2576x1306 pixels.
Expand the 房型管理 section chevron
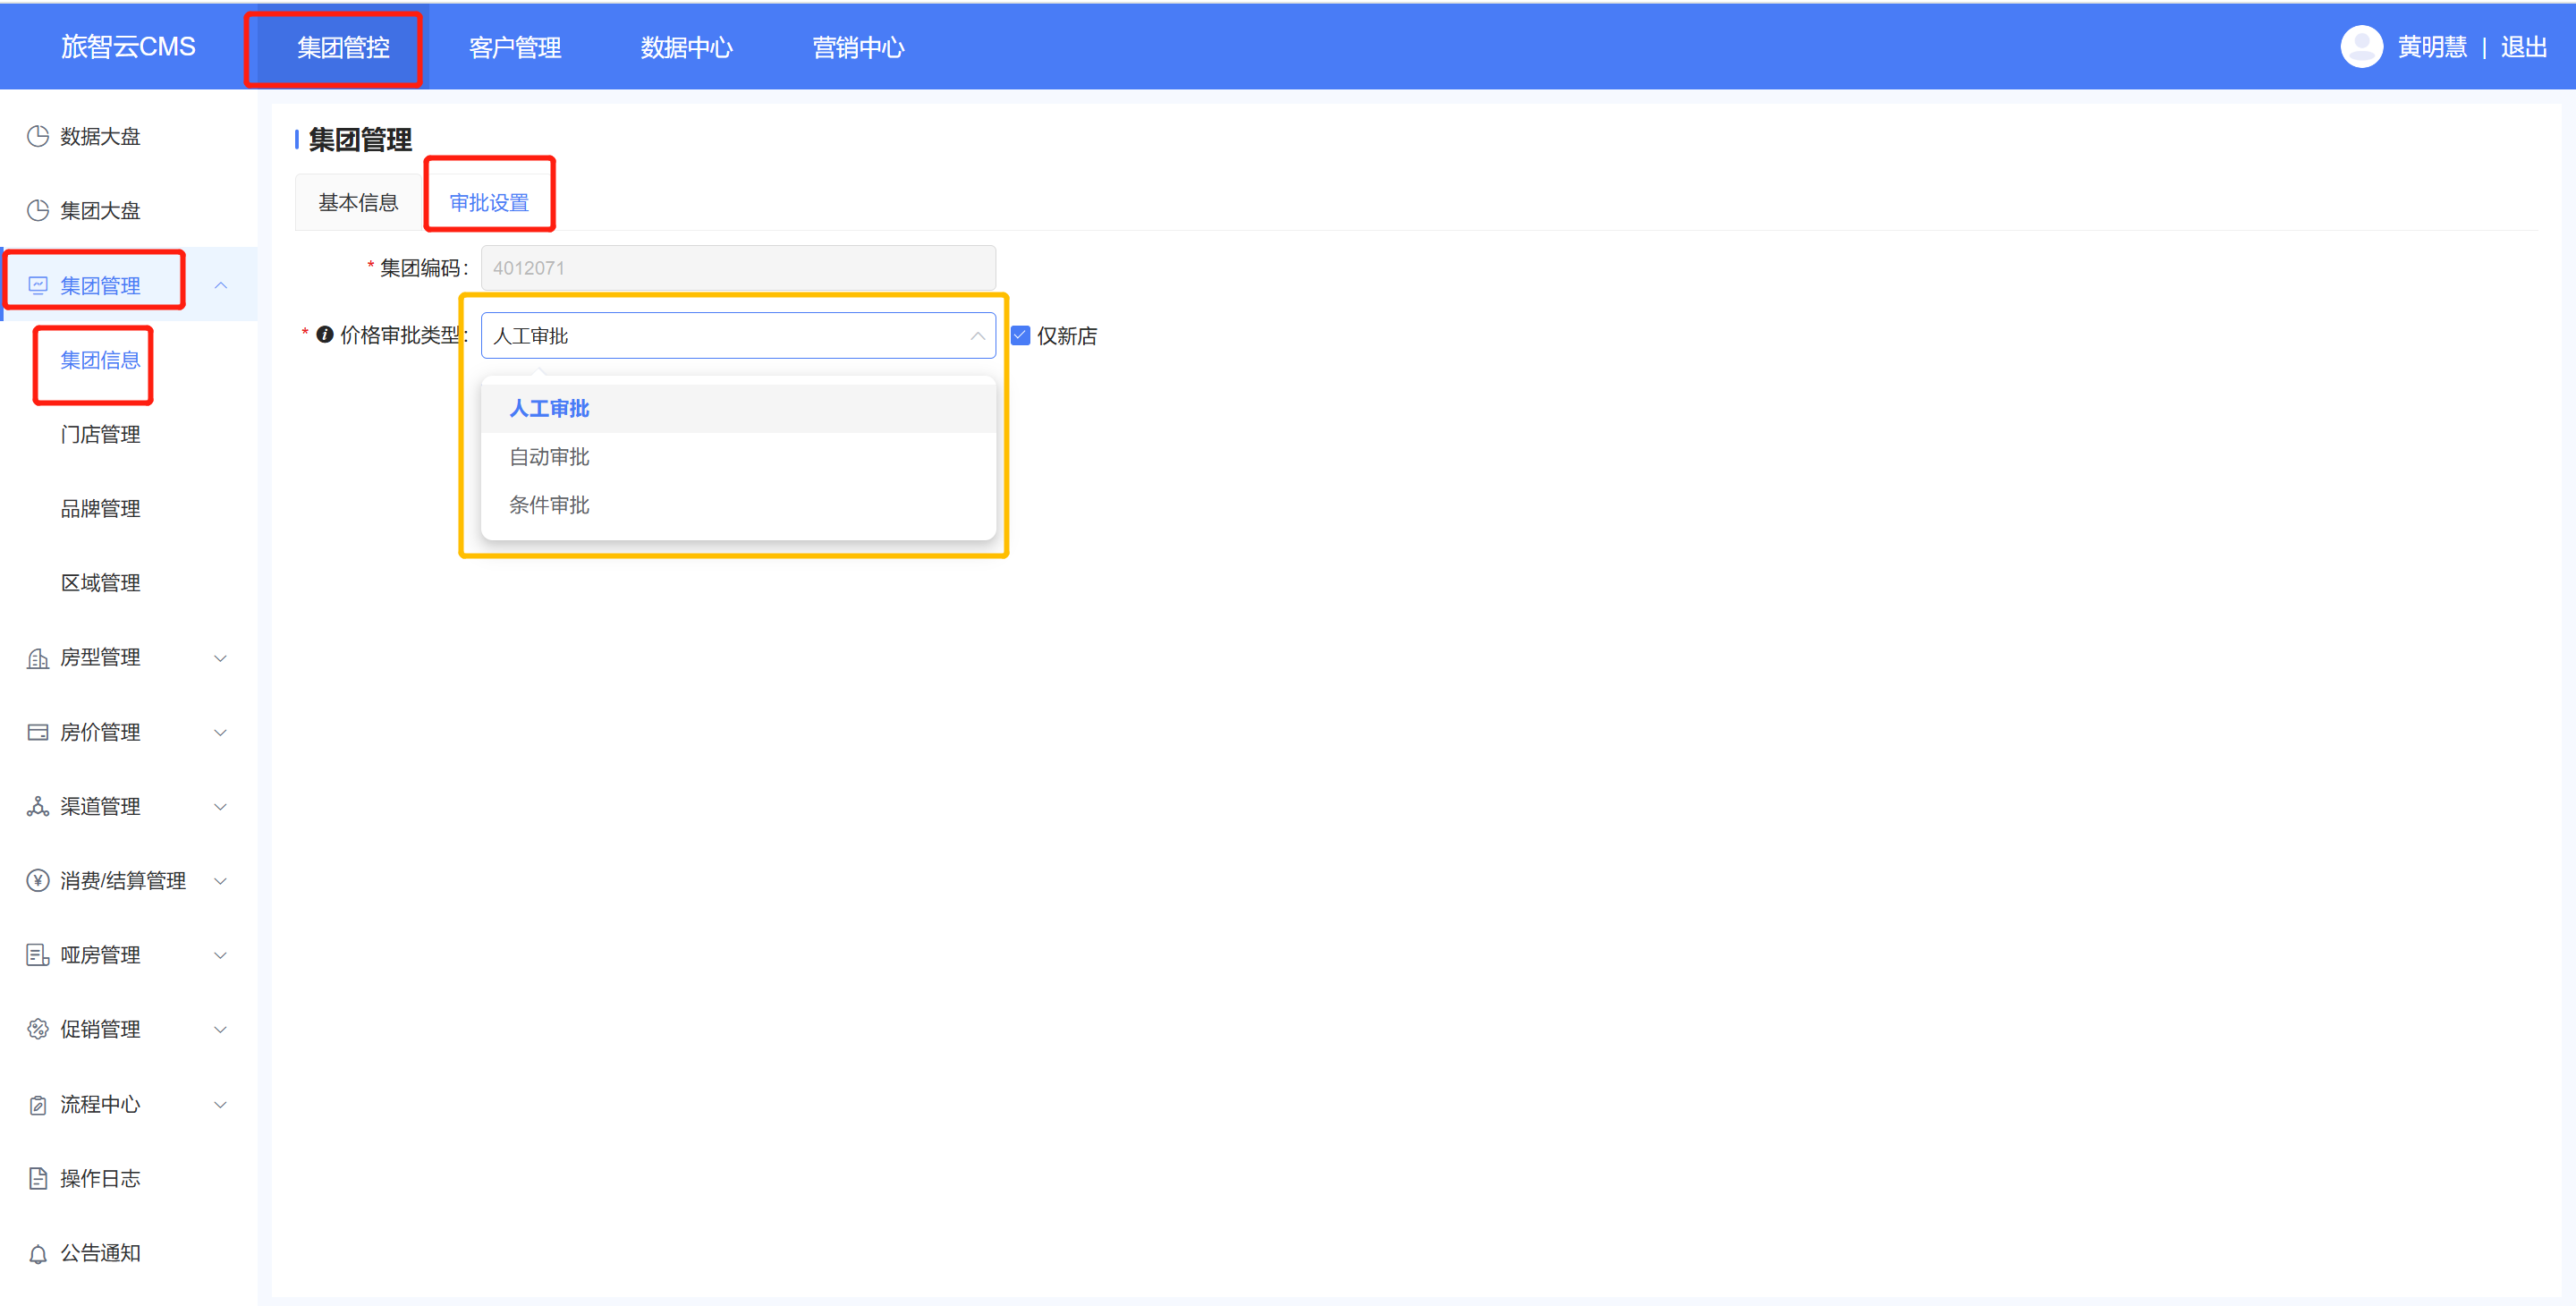coord(221,658)
